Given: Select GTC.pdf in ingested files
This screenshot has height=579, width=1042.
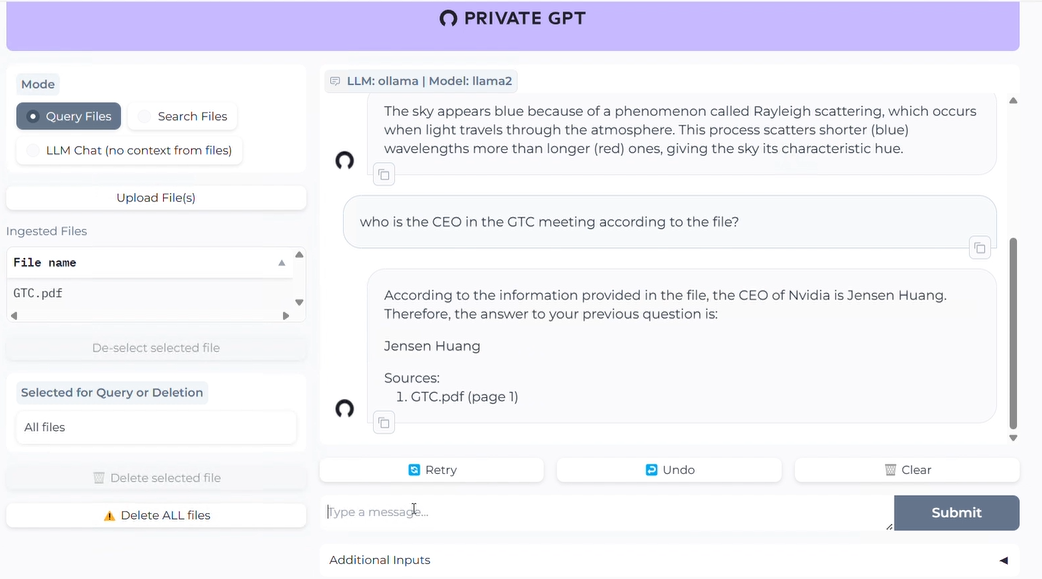Looking at the screenshot, I should tap(150, 293).
